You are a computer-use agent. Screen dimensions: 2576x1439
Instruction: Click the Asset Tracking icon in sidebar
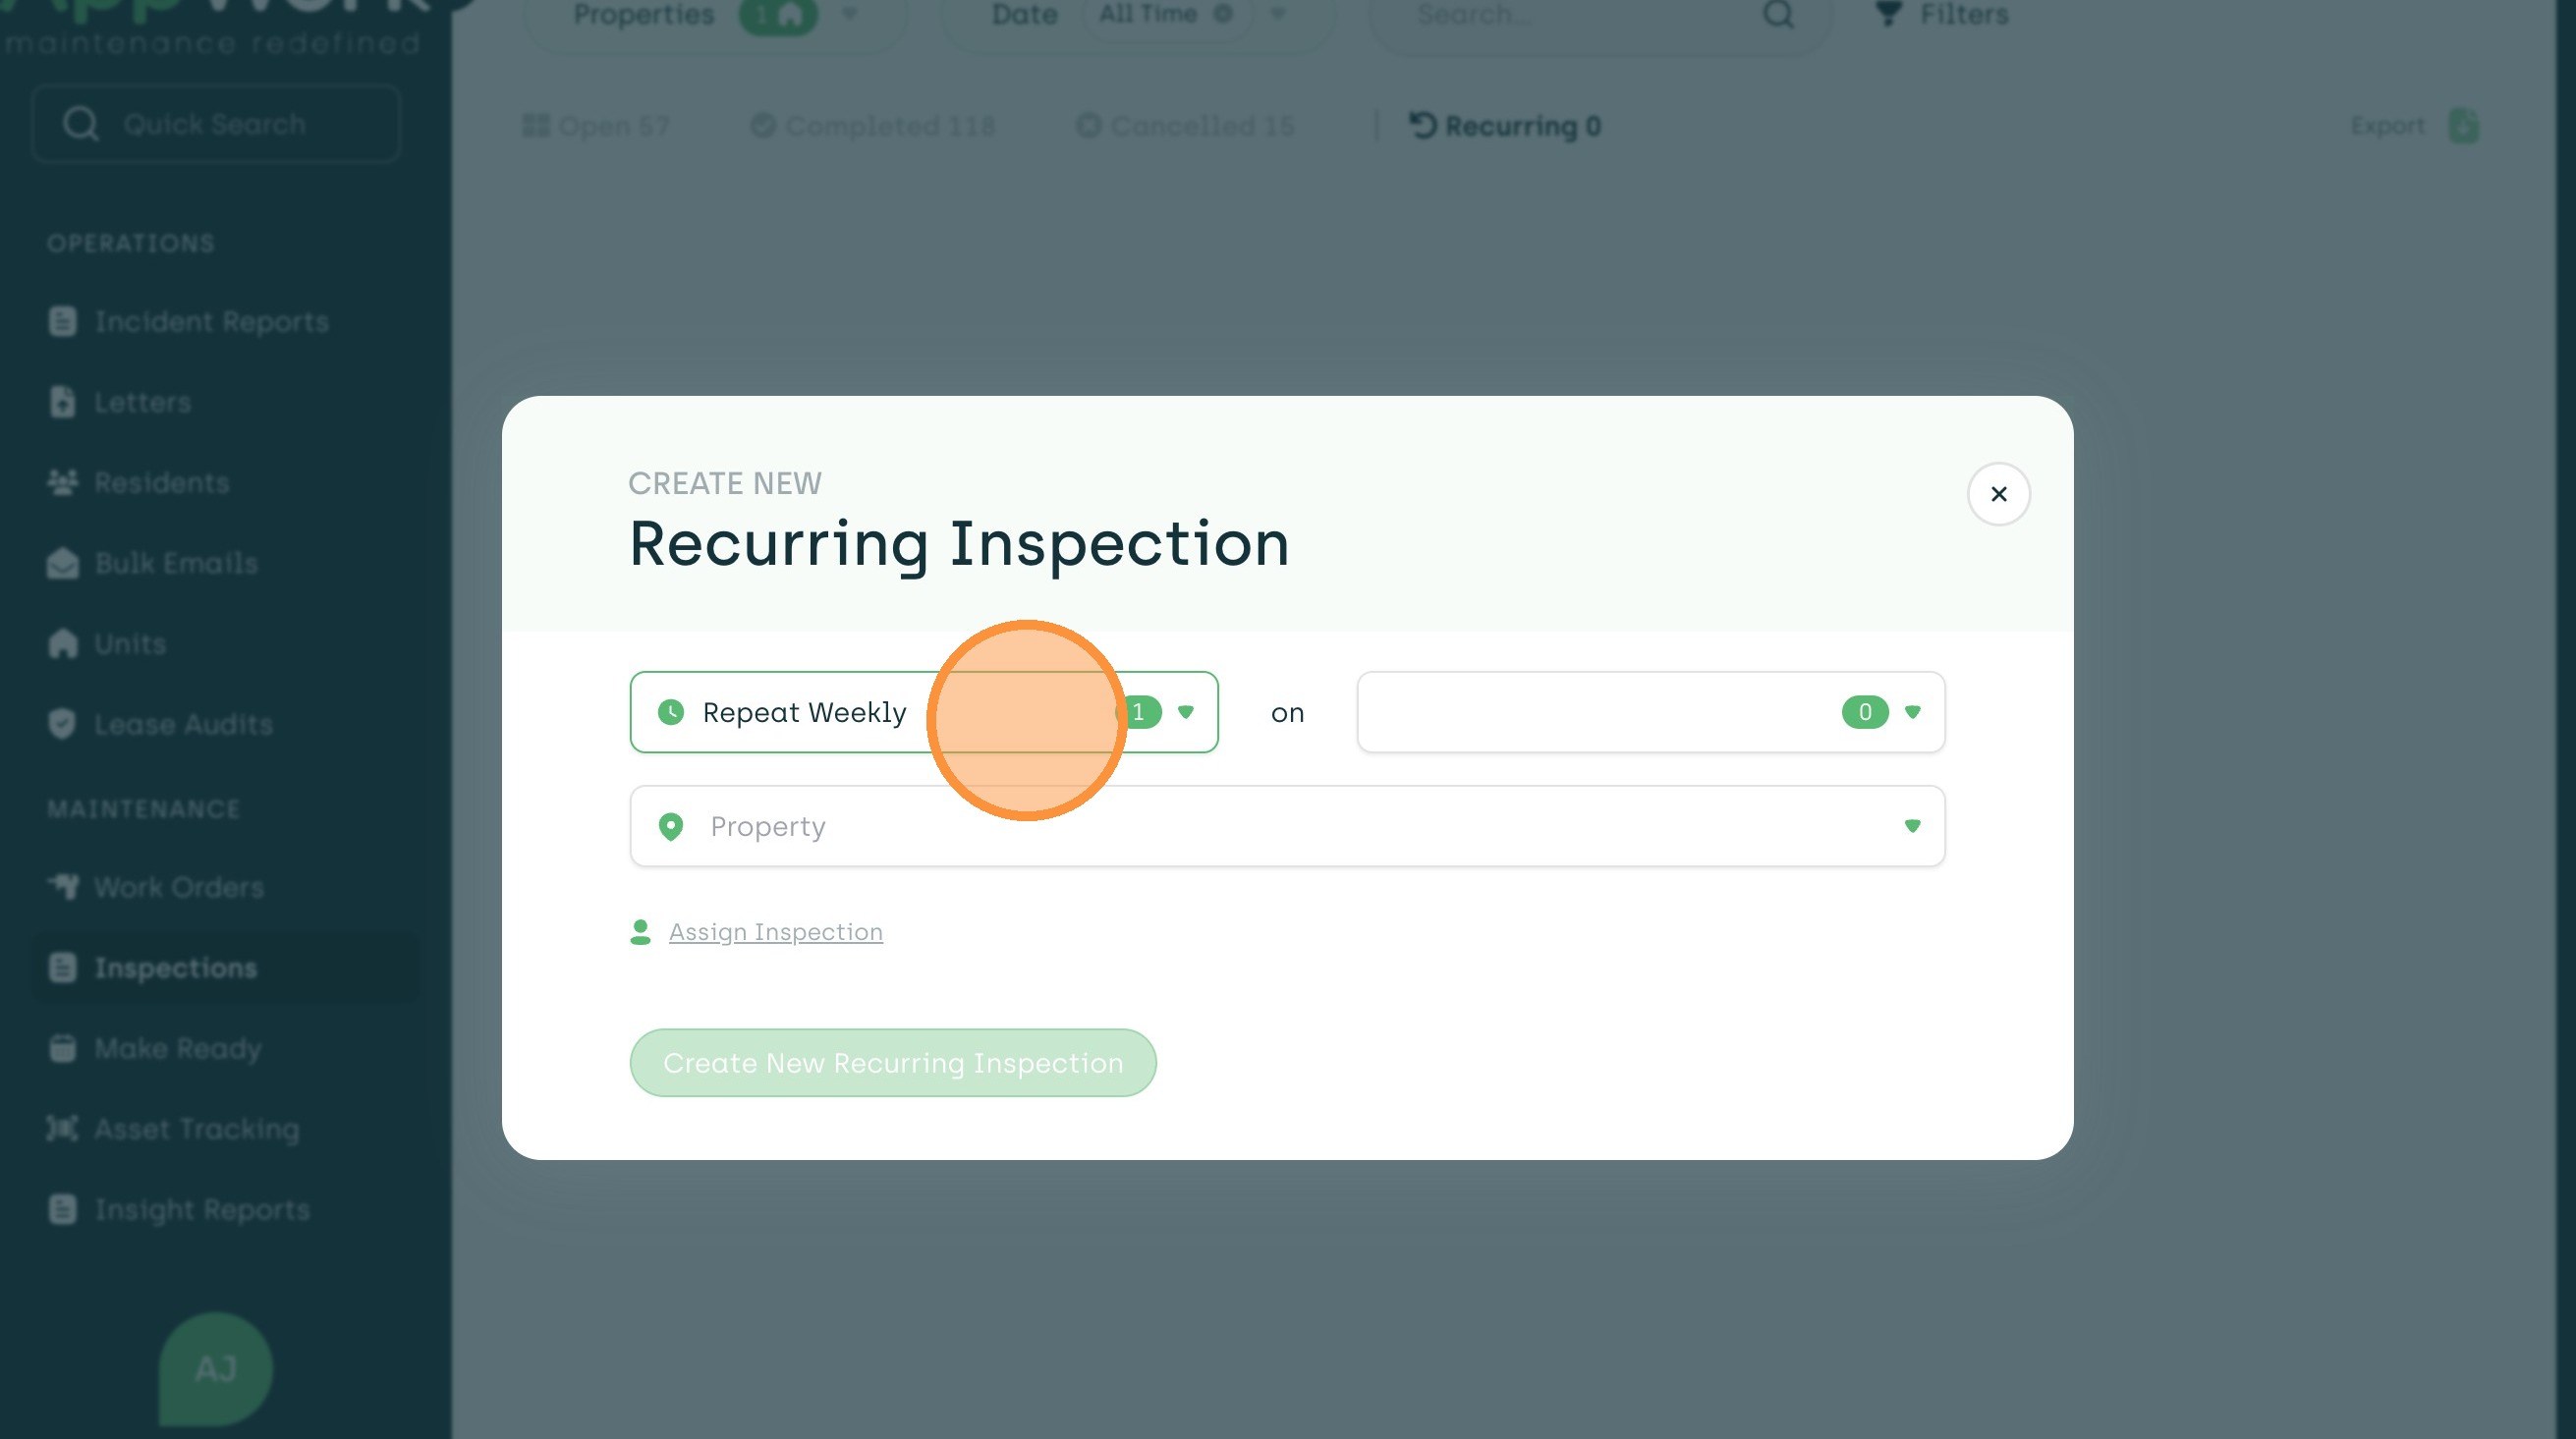pos(62,1128)
